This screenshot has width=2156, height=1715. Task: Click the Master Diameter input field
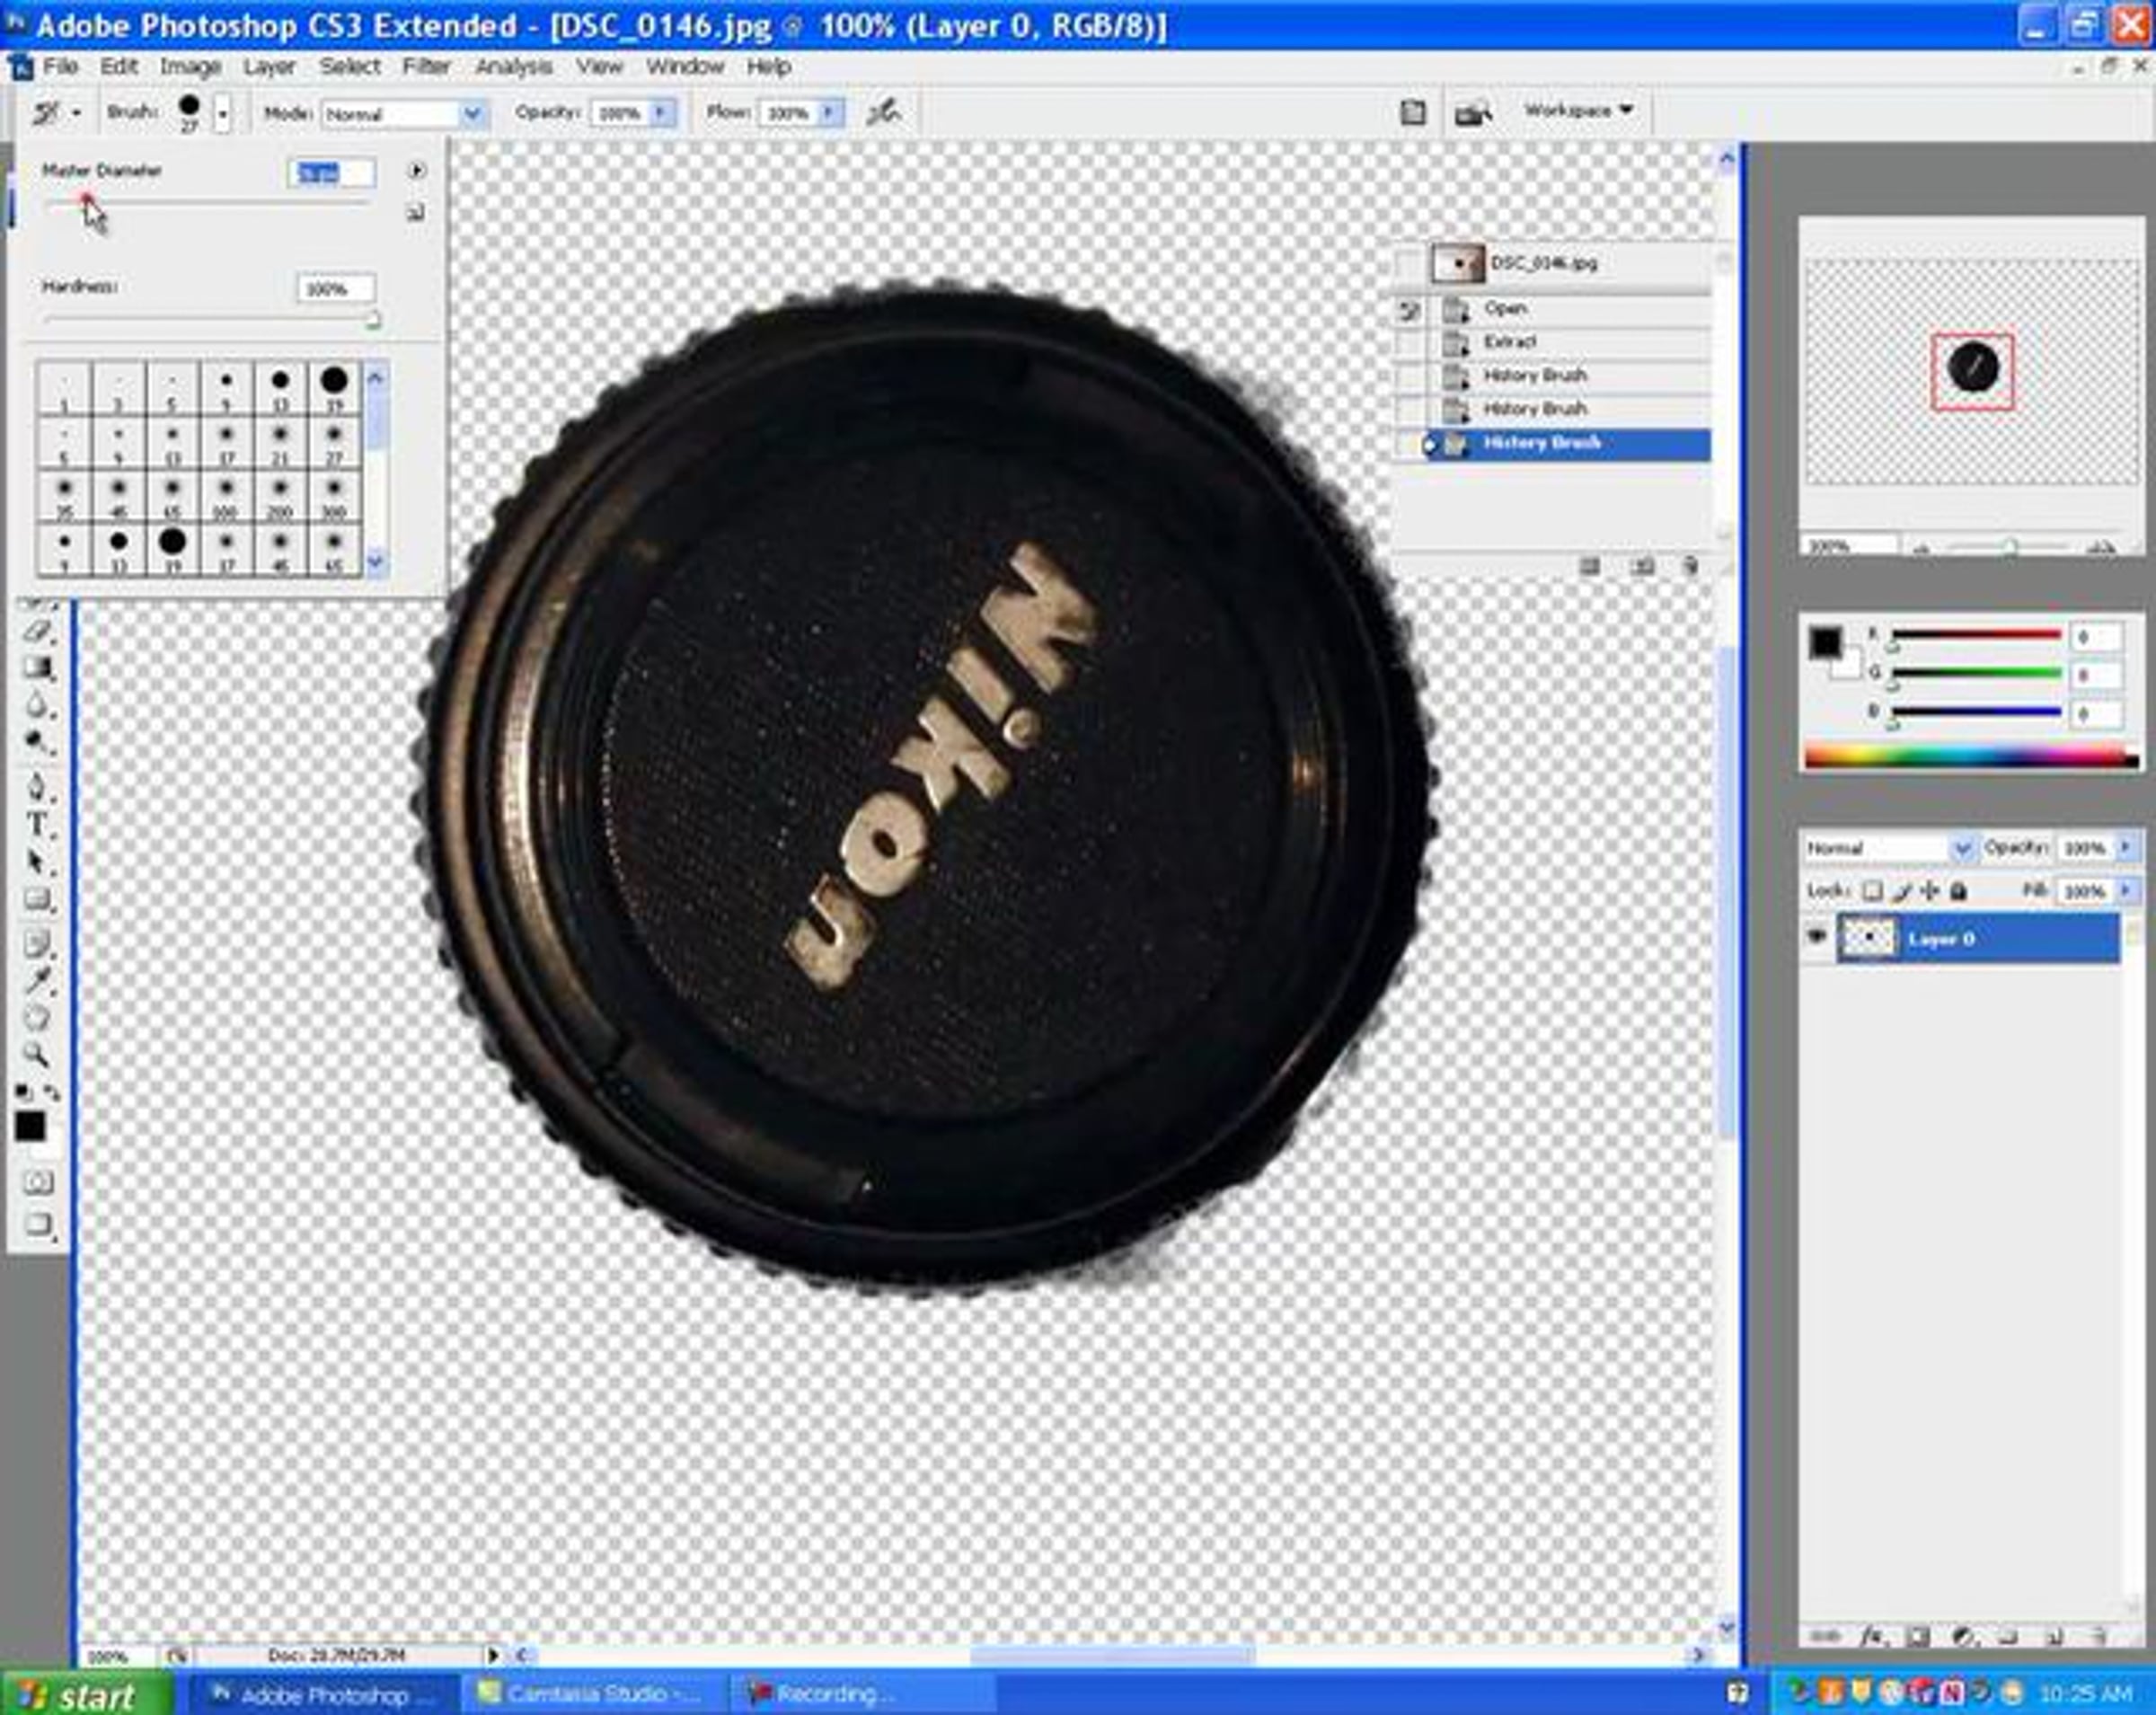click(x=332, y=173)
